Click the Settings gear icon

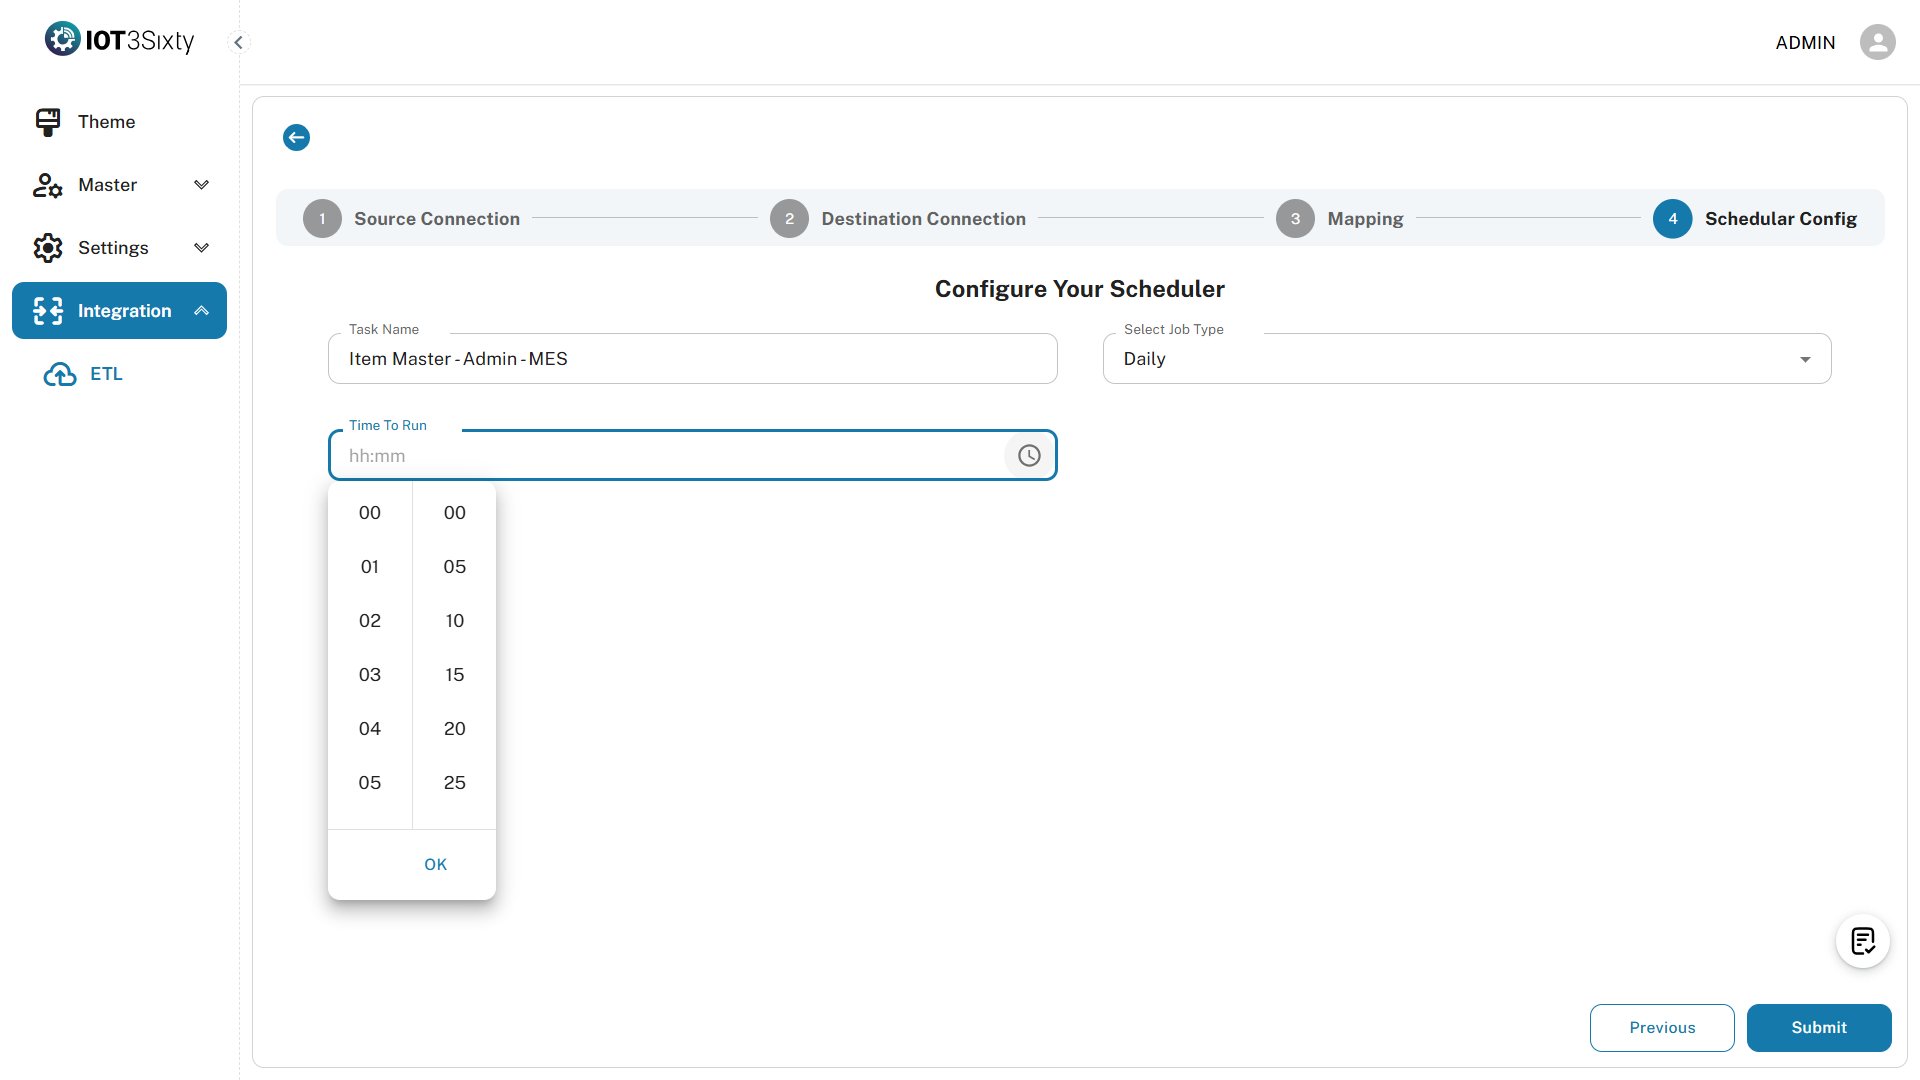click(x=47, y=248)
